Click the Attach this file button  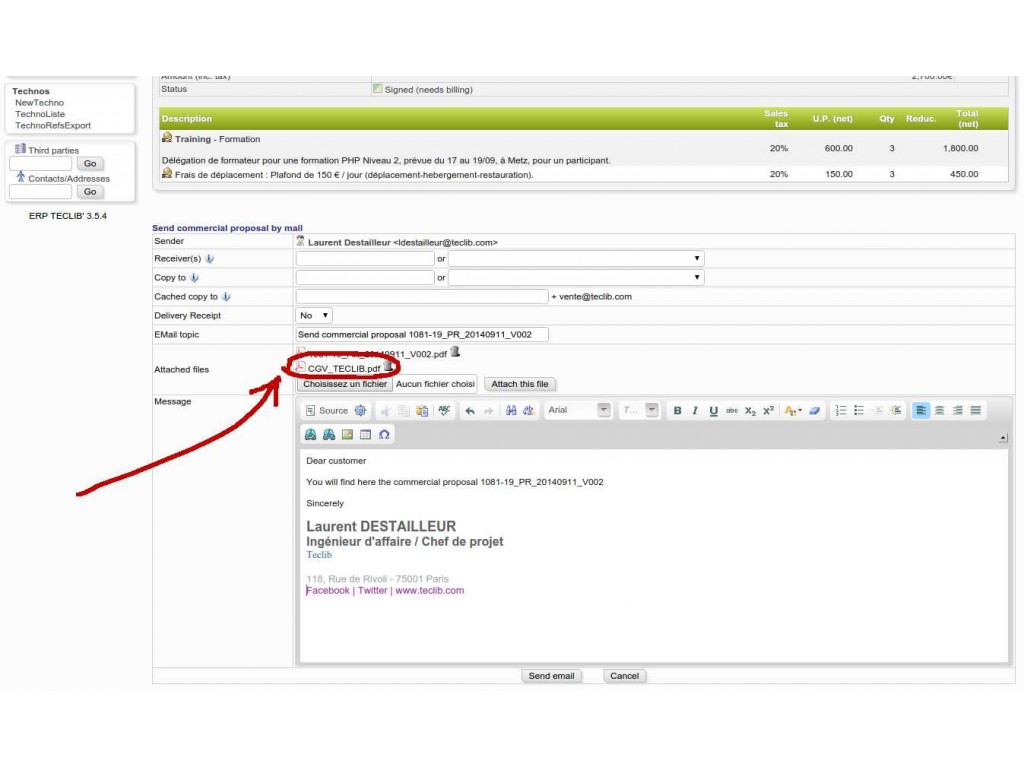tap(520, 384)
